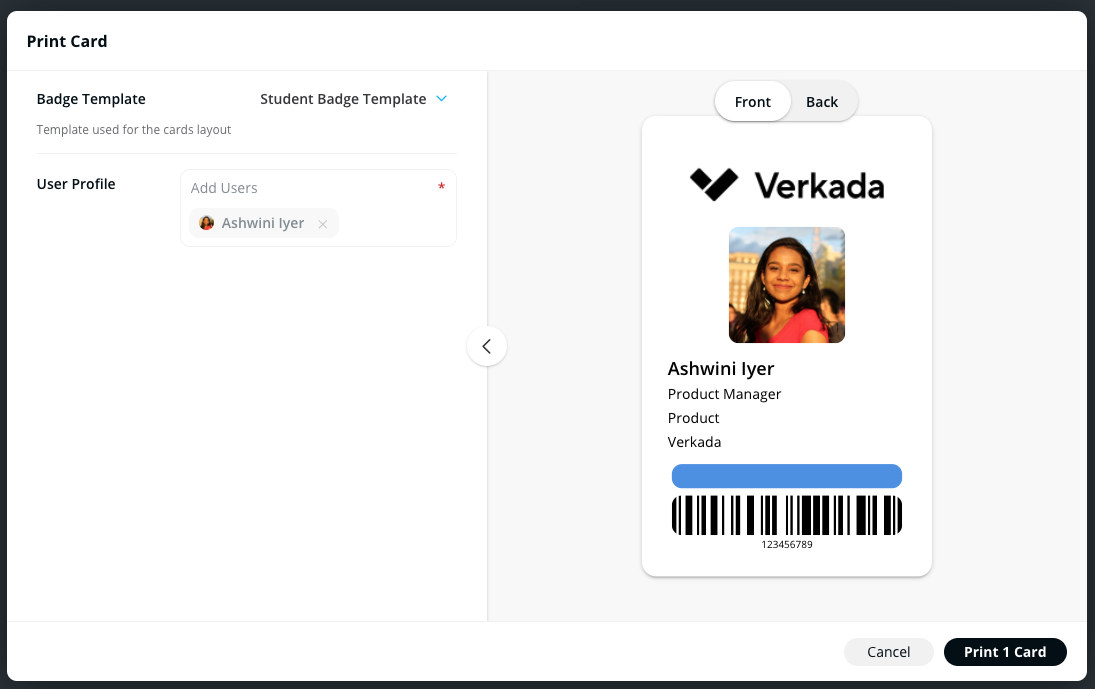
Task: Switch to the Back view of the badge
Action: point(822,102)
